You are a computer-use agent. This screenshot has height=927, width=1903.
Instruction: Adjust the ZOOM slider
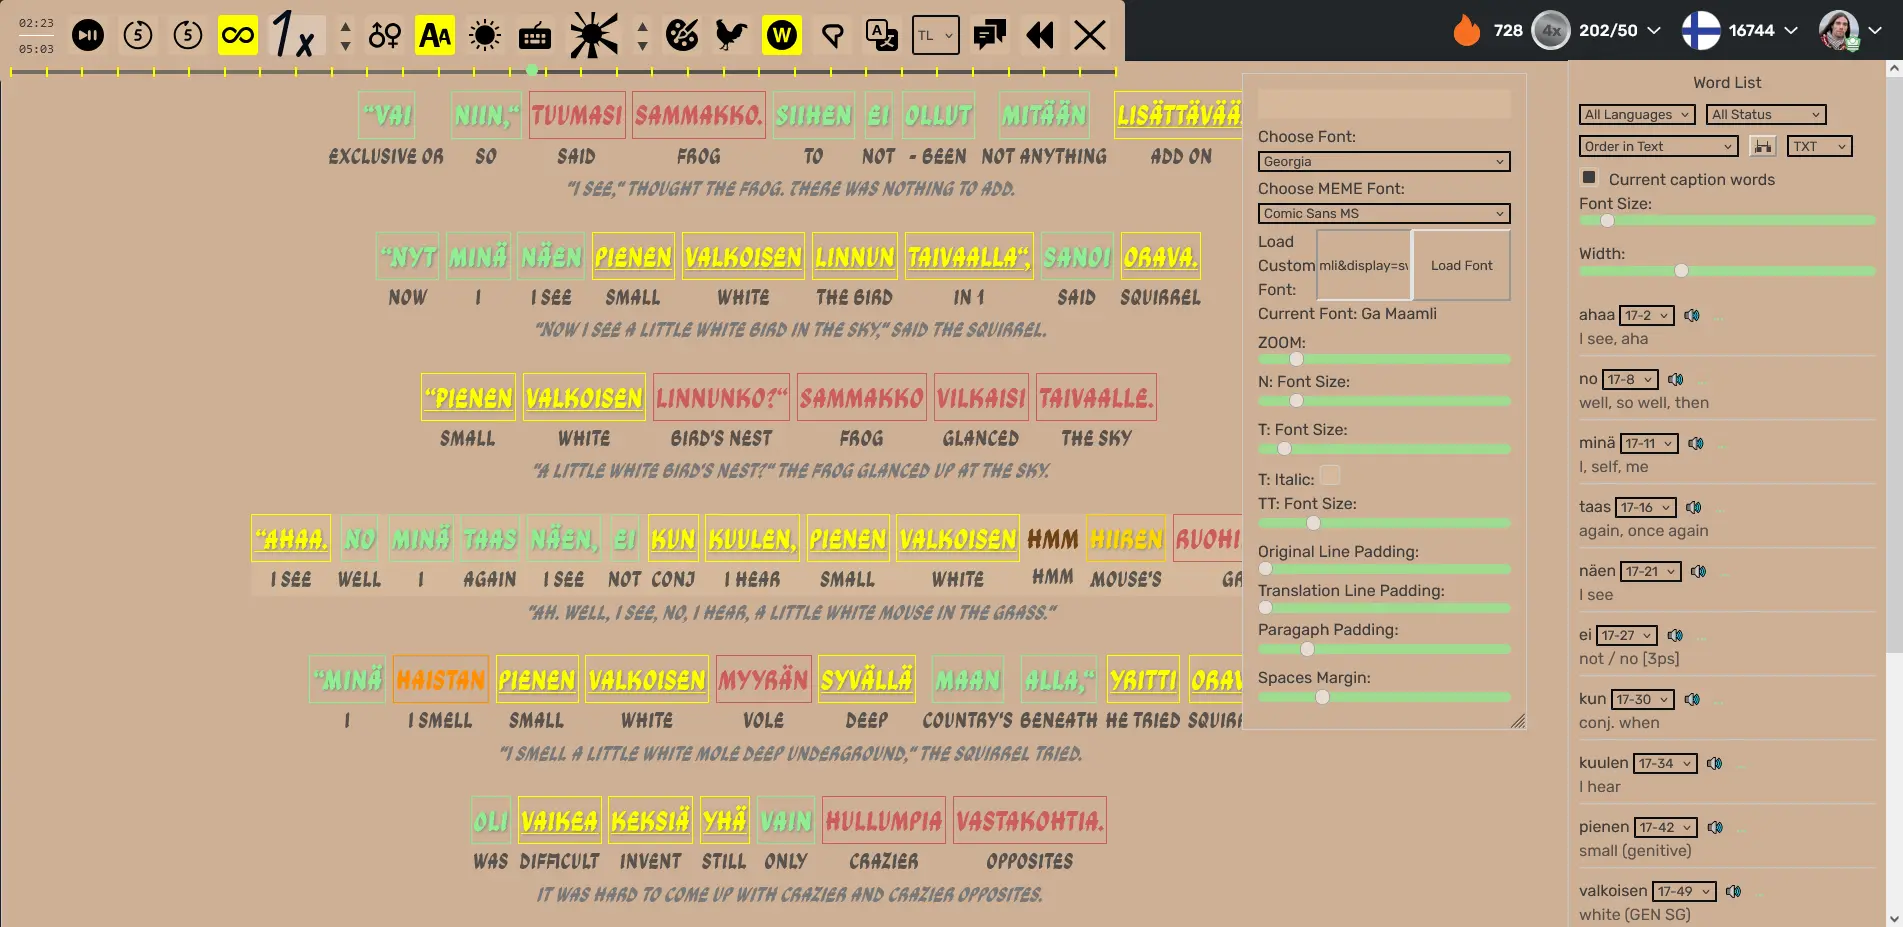[1384, 359]
